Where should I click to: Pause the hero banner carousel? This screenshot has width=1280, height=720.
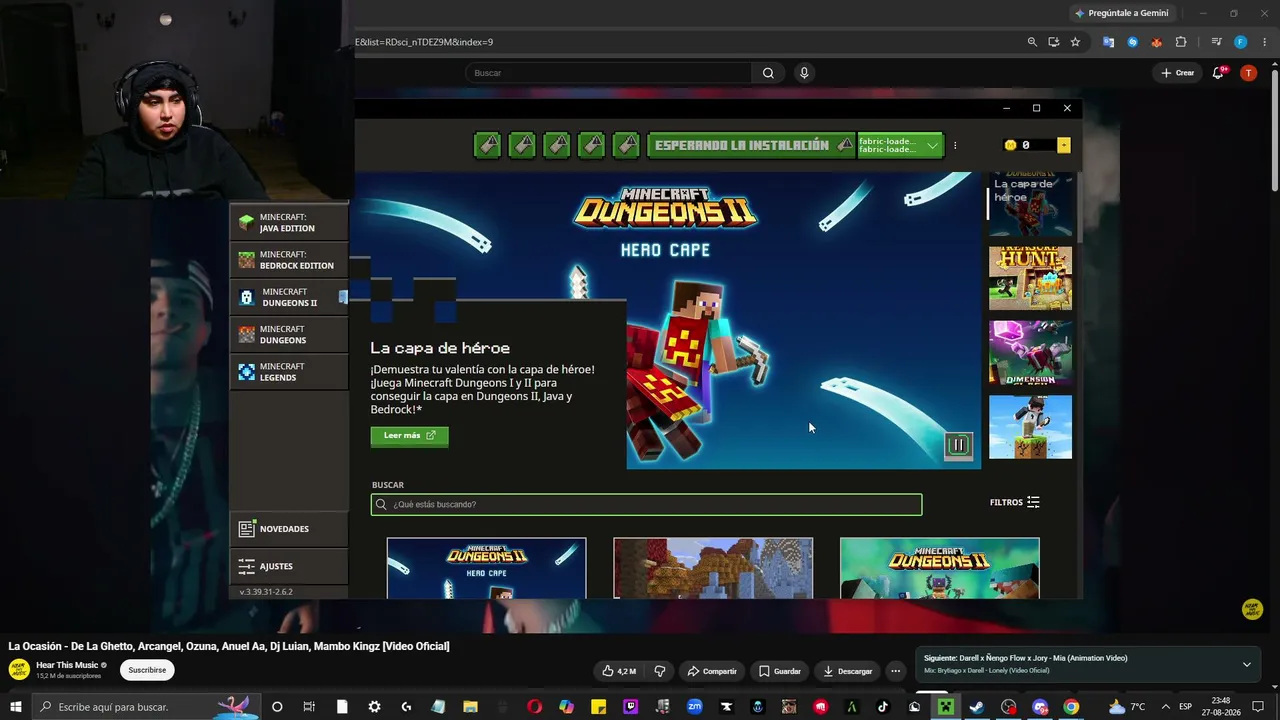pyautogui.click(x=958, y=445)
